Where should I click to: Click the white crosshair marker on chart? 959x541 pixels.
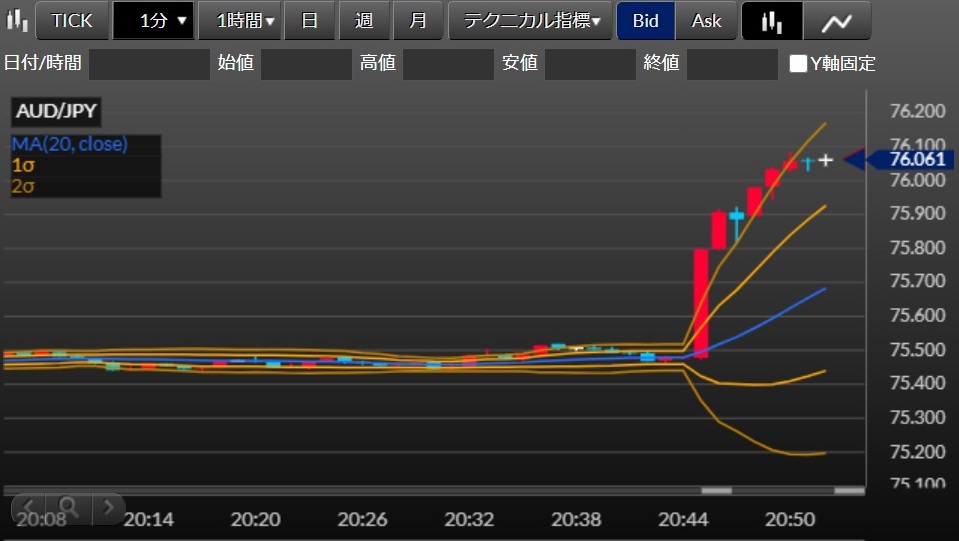[x=826, y=160]
